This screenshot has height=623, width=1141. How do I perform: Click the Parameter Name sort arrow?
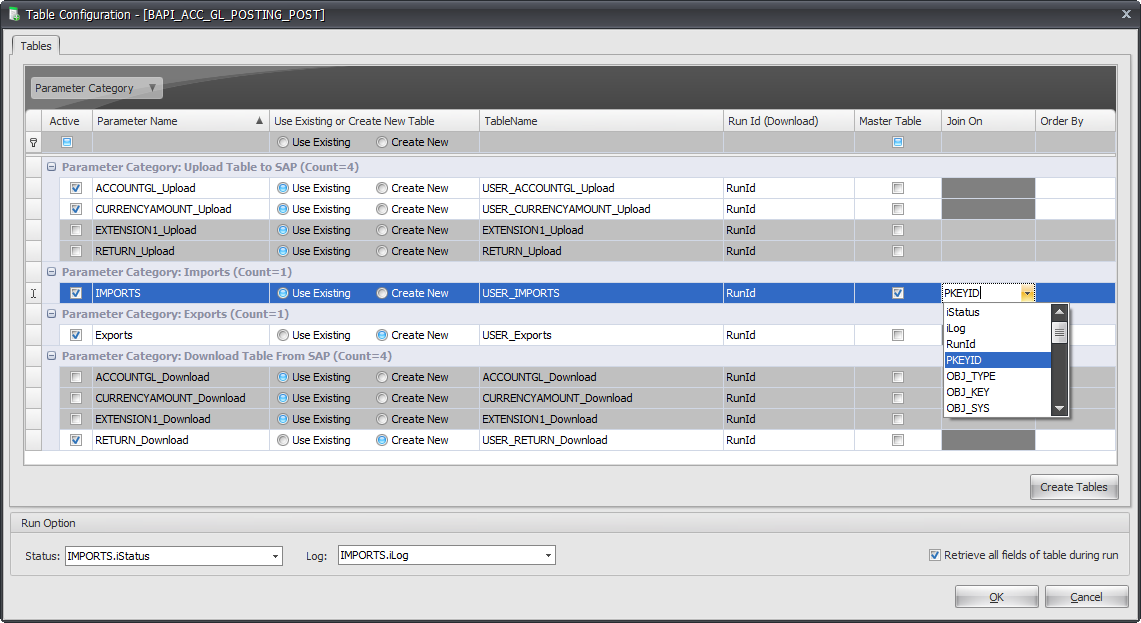point(259,121)
